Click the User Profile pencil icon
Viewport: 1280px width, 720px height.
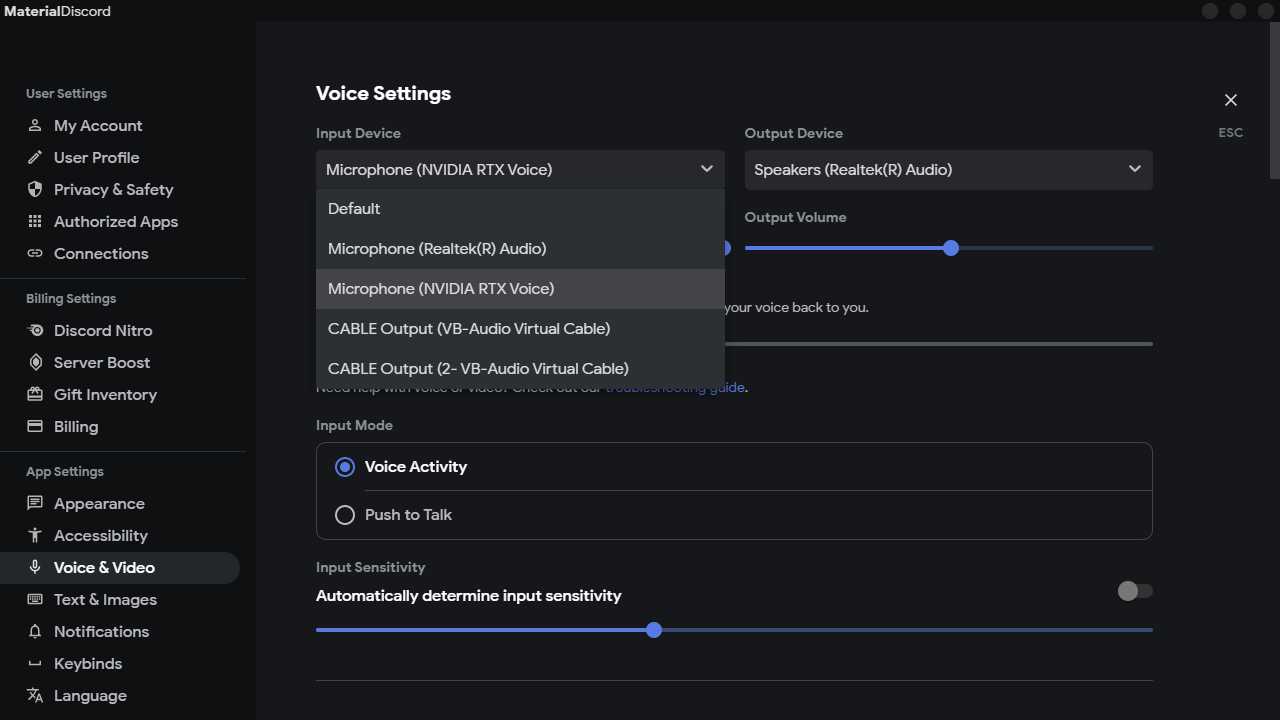click(35, 158)
